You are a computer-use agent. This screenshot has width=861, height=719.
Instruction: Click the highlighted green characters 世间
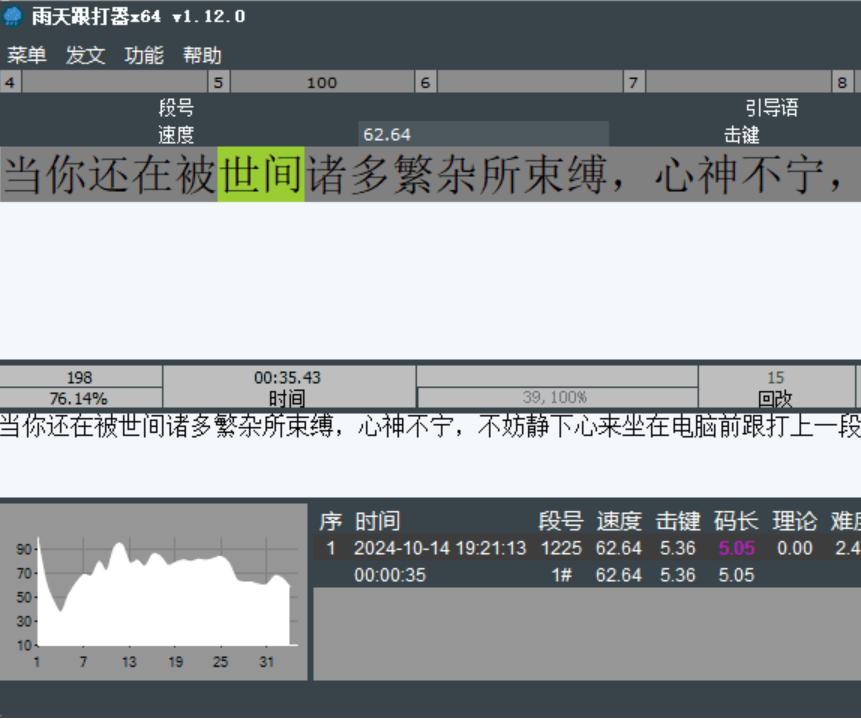click(x=261, y=176)
